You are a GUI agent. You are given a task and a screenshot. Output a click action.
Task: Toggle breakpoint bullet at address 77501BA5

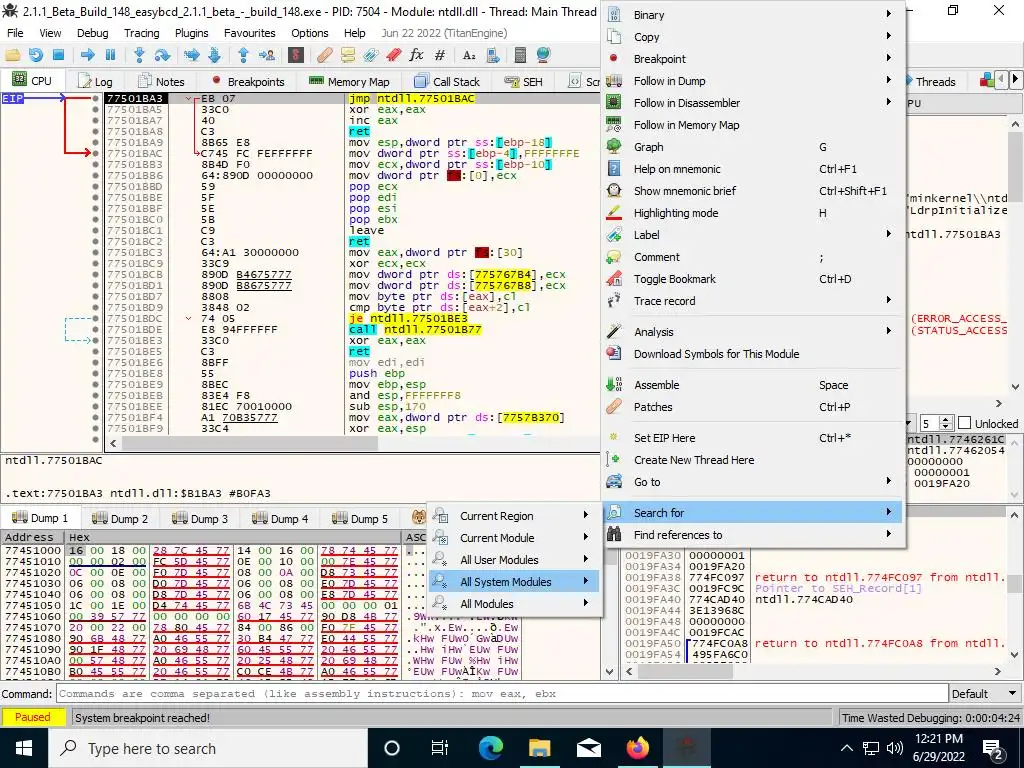96,109
